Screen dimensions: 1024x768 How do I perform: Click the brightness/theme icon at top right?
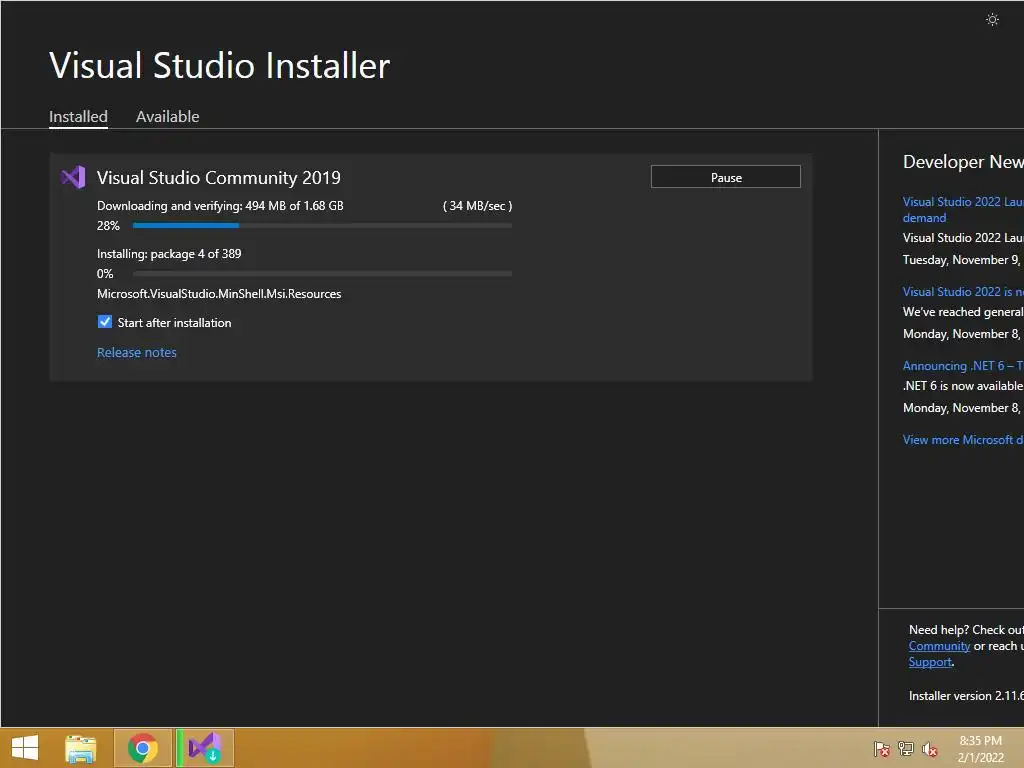[992, 20]
